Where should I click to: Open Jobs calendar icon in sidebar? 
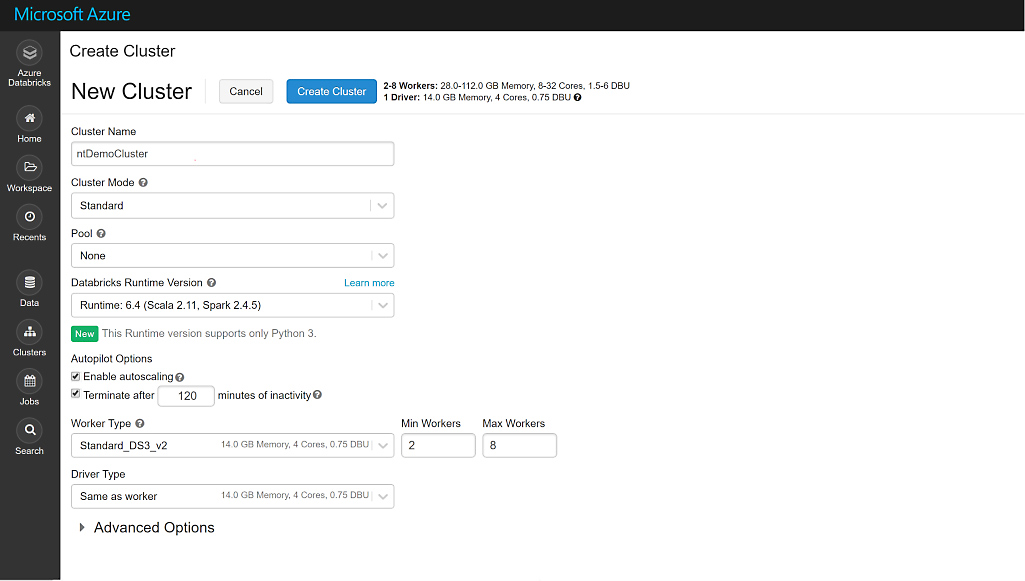click(29, 381)
